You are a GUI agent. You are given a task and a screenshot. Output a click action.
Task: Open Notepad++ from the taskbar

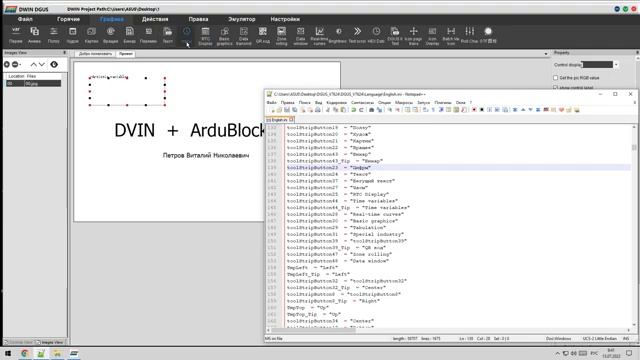41,353
